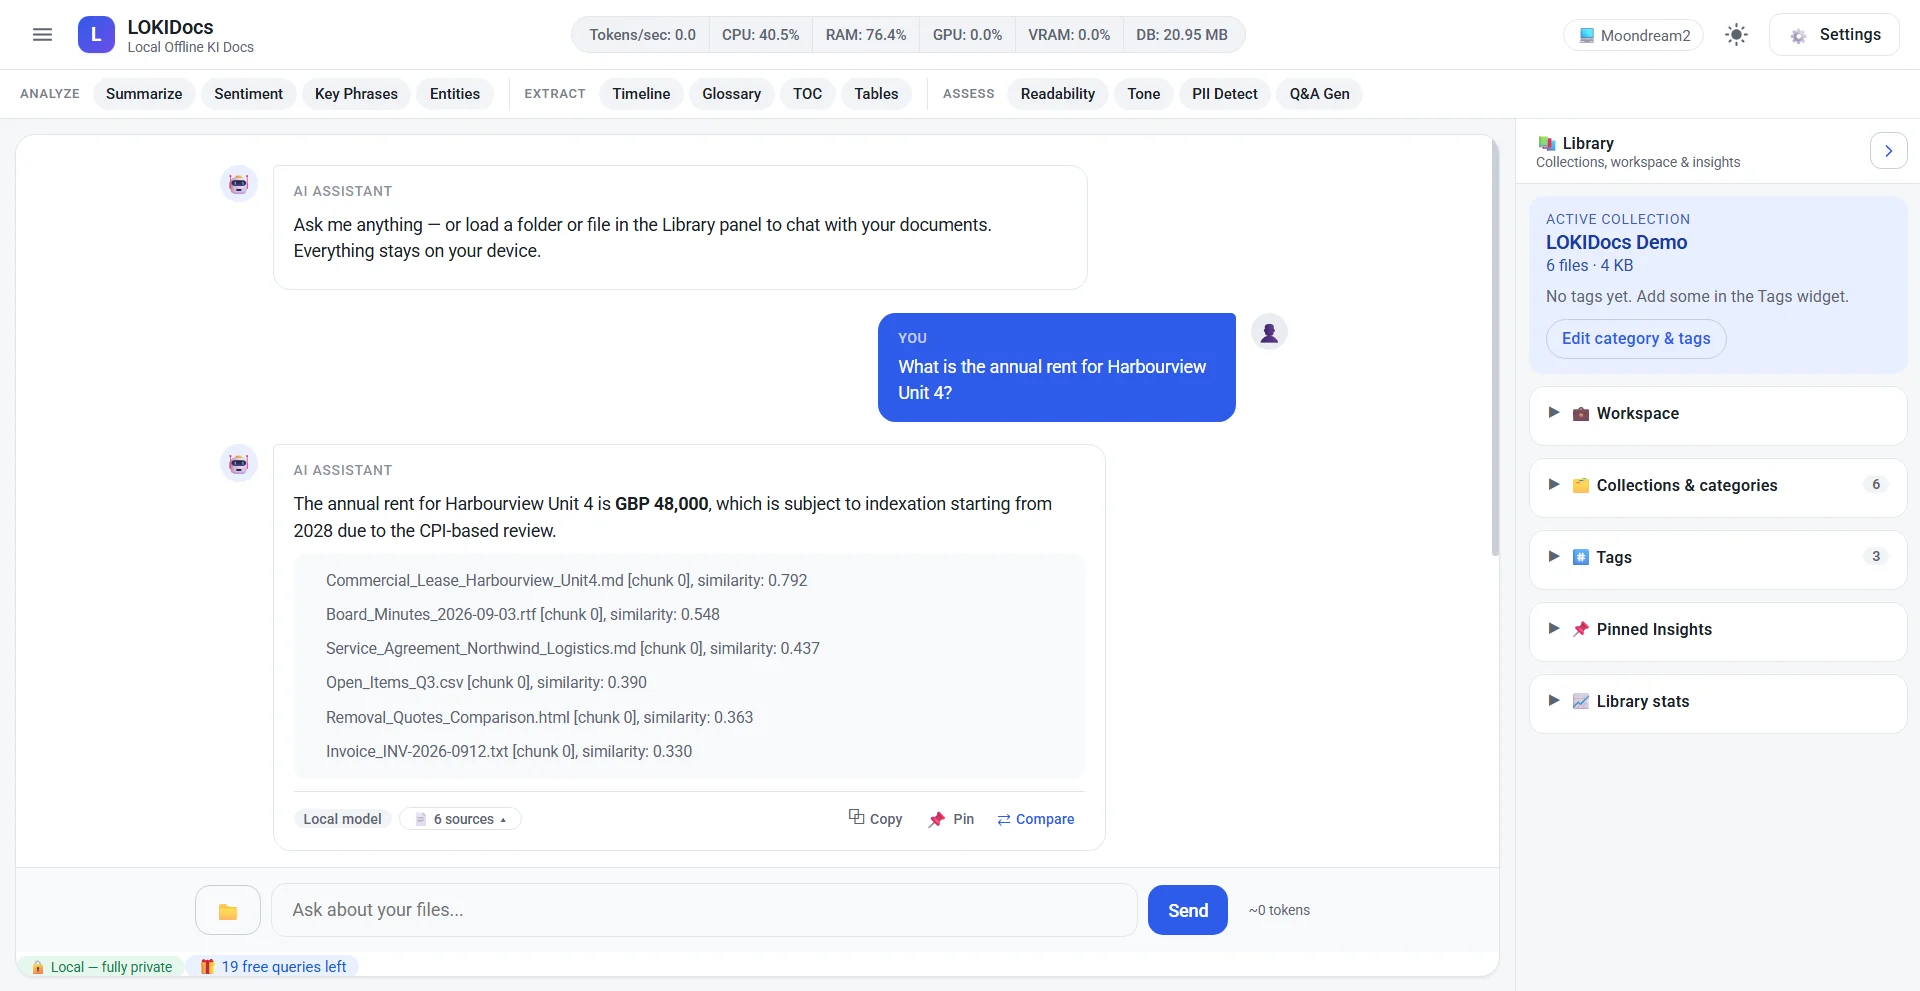Expand Library stats
The width and height of the screenshot is (1920, 991).
pos(1718,702)
